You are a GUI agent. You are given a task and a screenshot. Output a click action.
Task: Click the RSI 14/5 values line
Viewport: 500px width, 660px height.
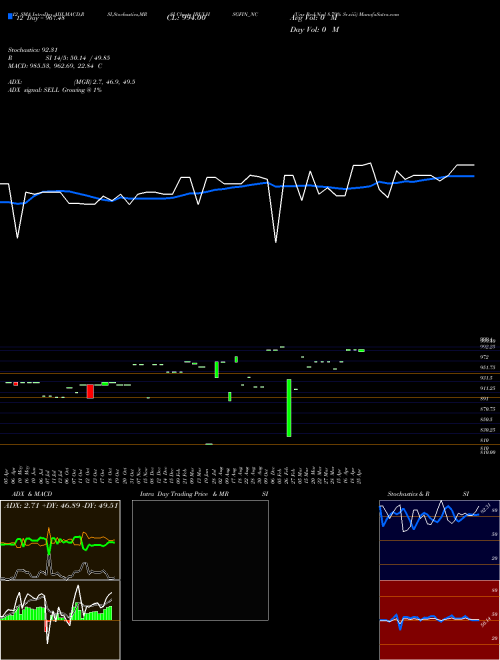(x=59, y=58)
